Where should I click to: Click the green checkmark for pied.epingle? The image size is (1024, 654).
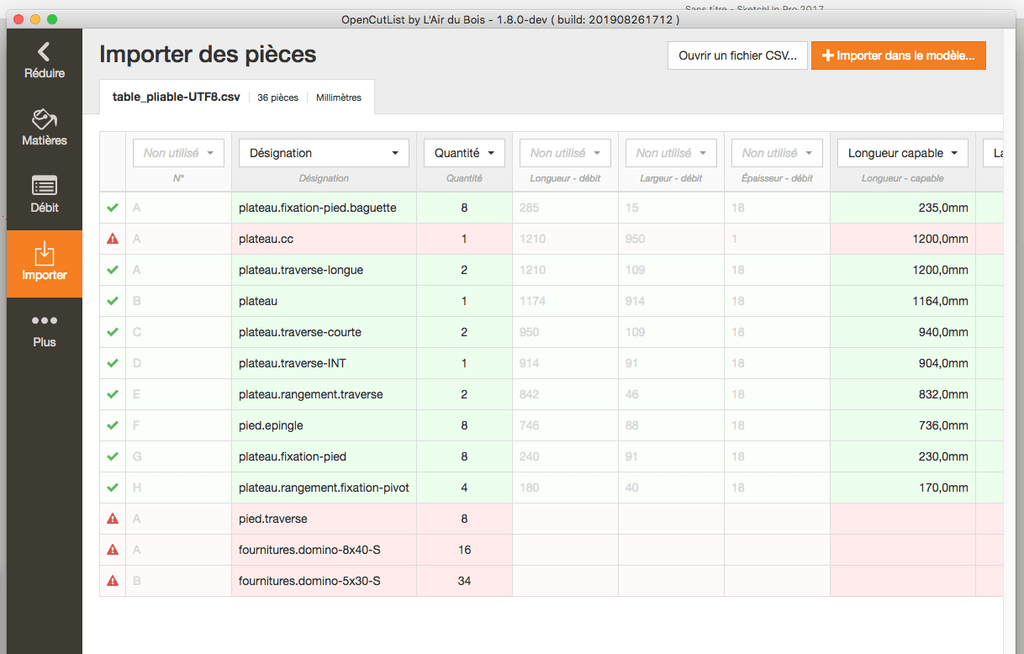(112, 425)
